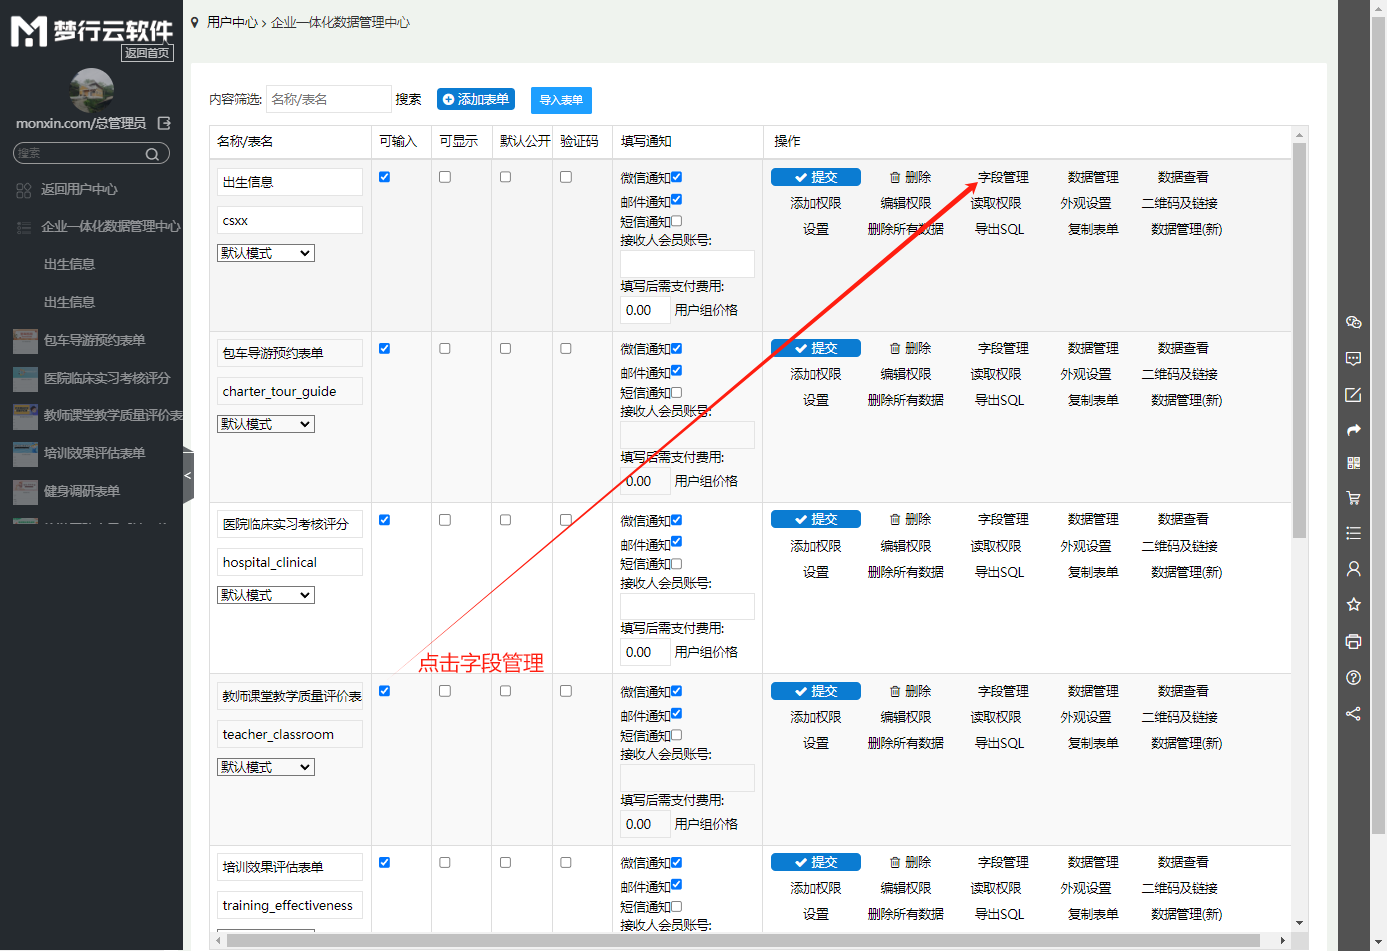This screenshot has height=951, width=1387.
Task: Click thumbnail icon of 包车导游预约表单 in sidebar
Action: click(25, 341)
